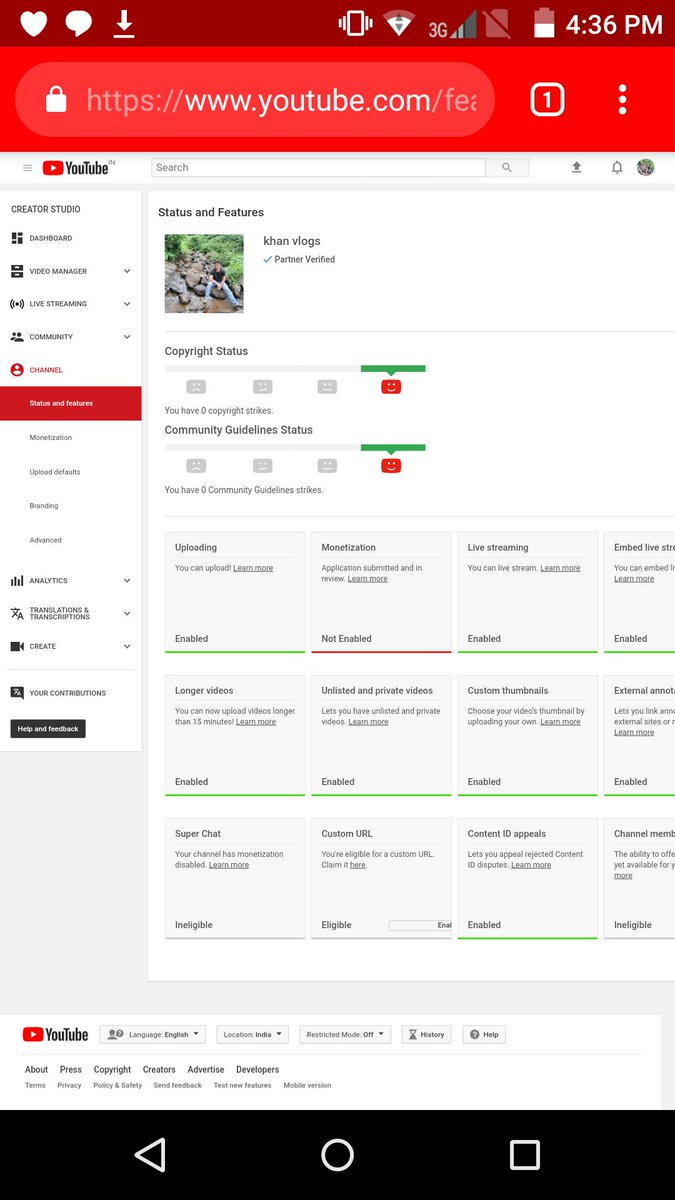Click into the YouTube Search field
This screenshot has height=1200, width=675.
tap(318, 168)
